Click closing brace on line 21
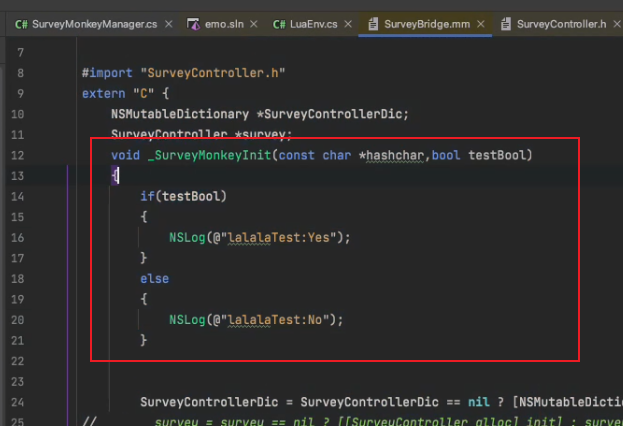Image resolution: width=623 pixels, height=426 pixels. 143,340
